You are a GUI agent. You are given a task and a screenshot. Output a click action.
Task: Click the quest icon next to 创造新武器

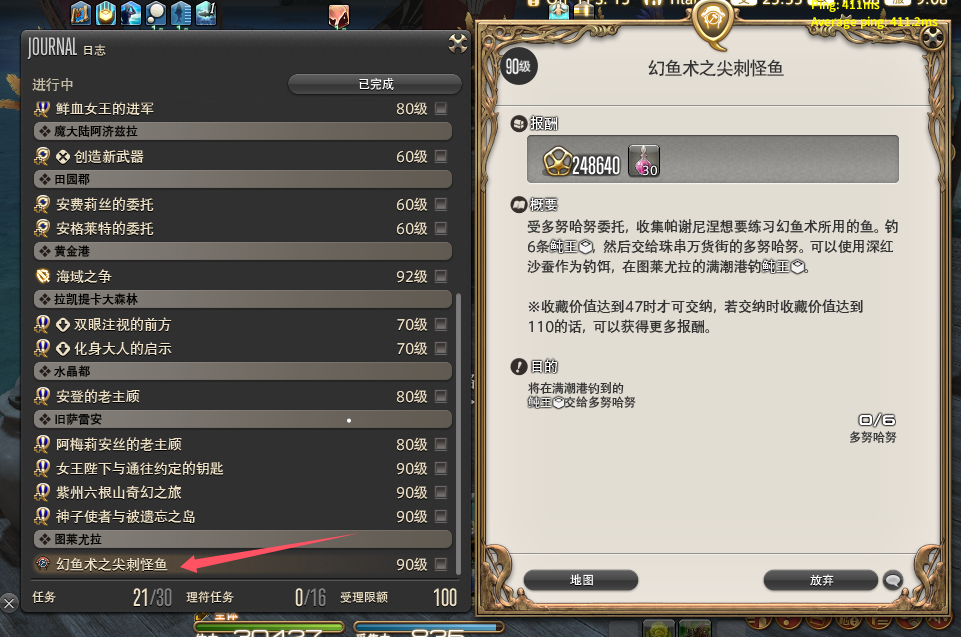(x=42, y=156)
